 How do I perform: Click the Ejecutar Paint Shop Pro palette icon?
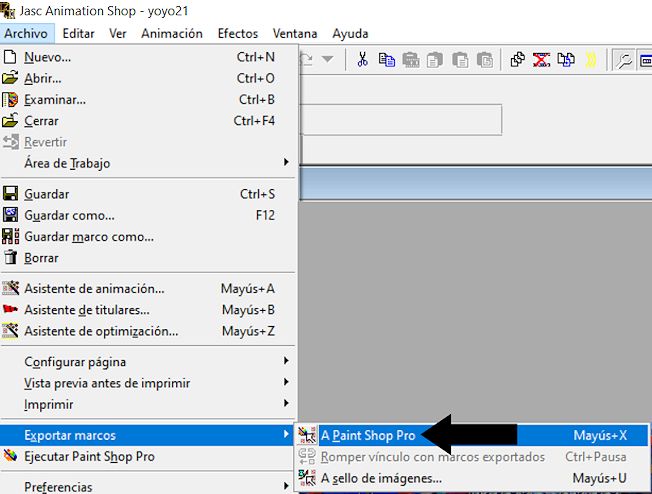coord(10,456)
